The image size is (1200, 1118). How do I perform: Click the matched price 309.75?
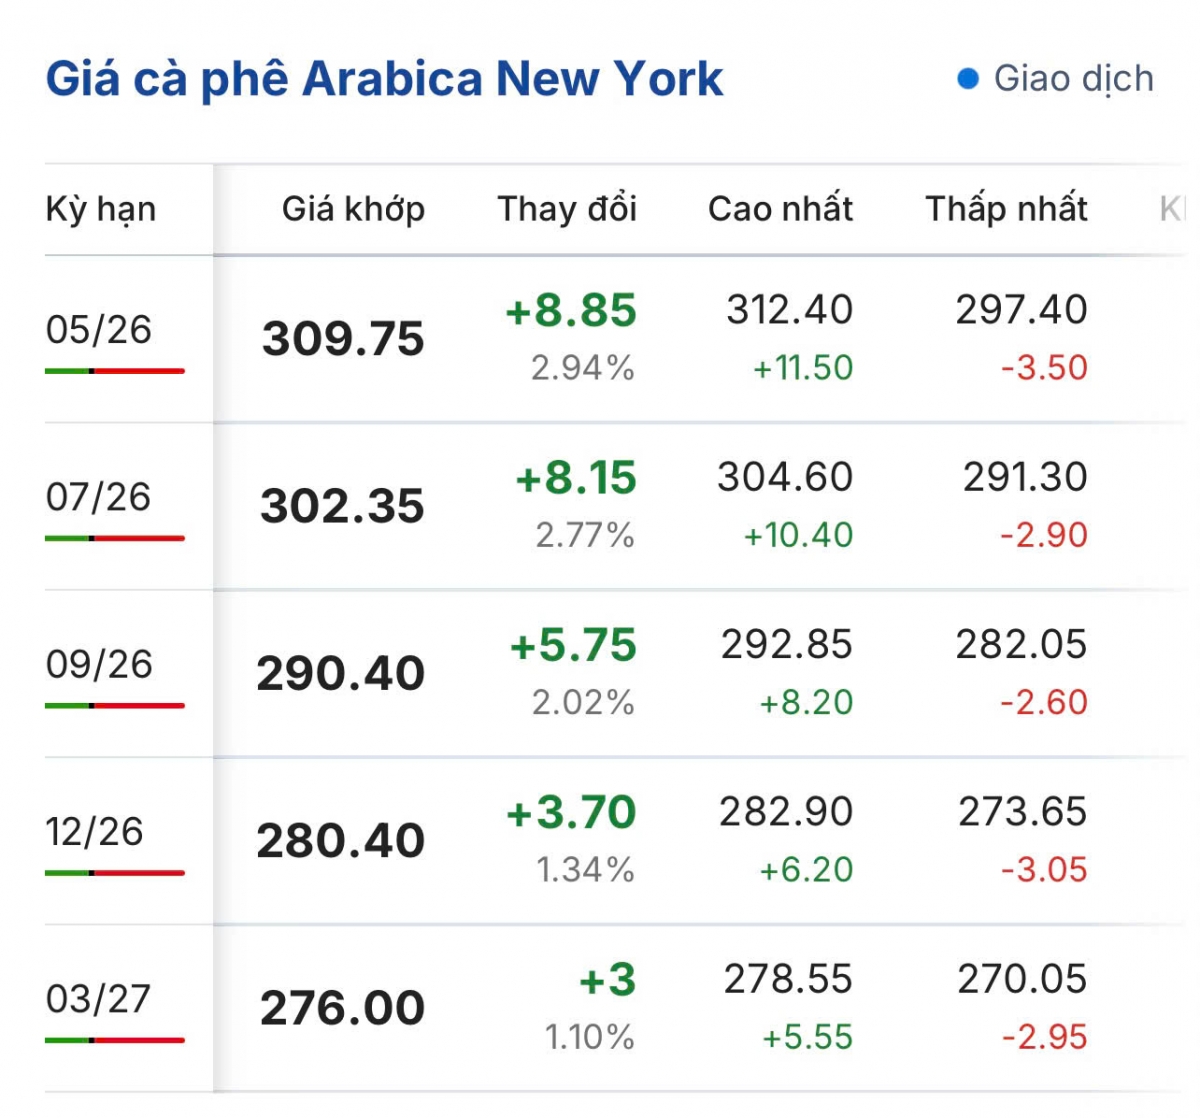pos(342,338)
